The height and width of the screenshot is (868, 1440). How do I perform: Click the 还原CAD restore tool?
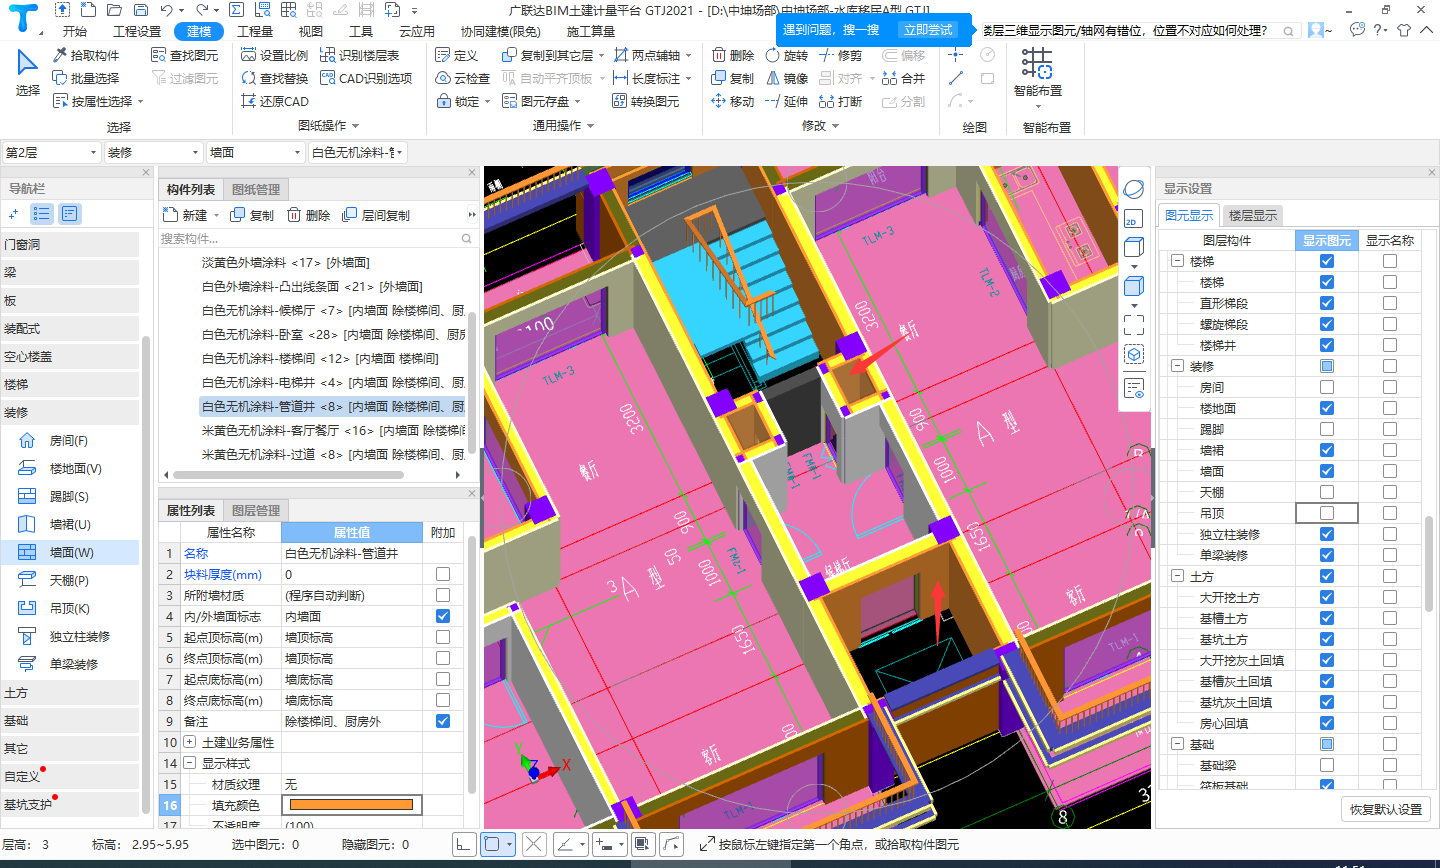click(275, 101)
